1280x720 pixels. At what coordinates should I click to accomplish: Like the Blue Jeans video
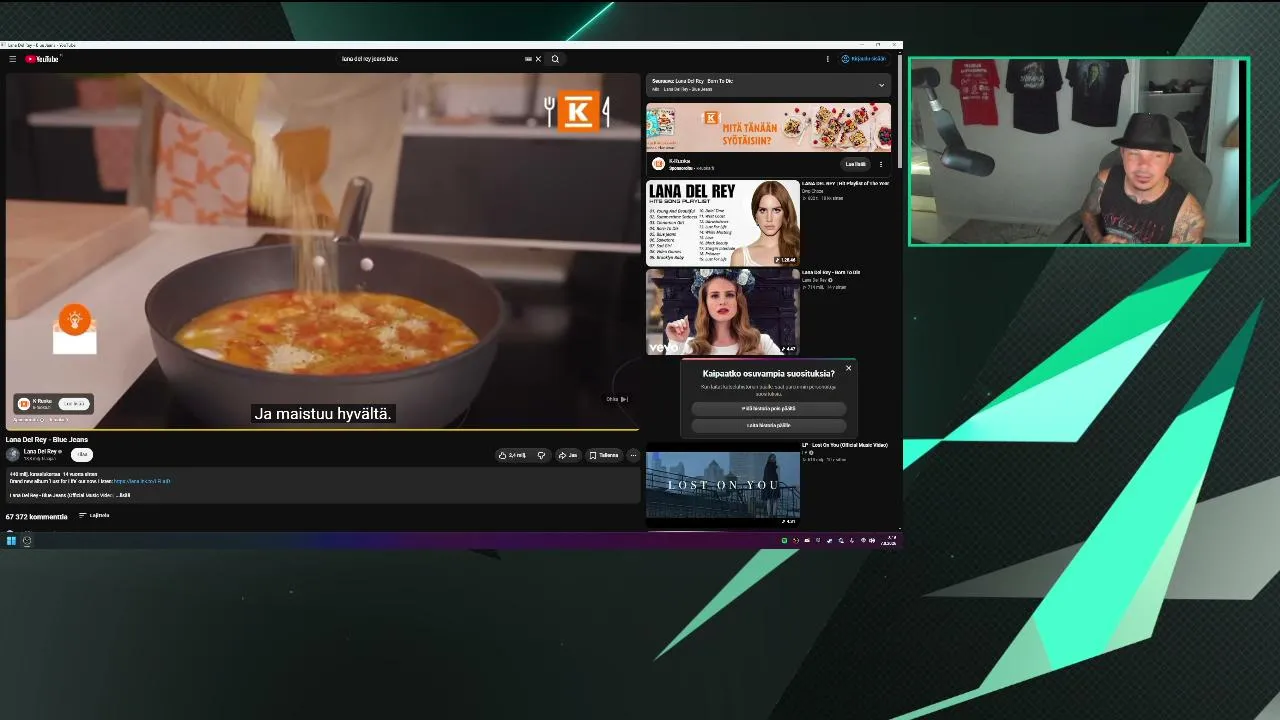click(x=513, y=455)
